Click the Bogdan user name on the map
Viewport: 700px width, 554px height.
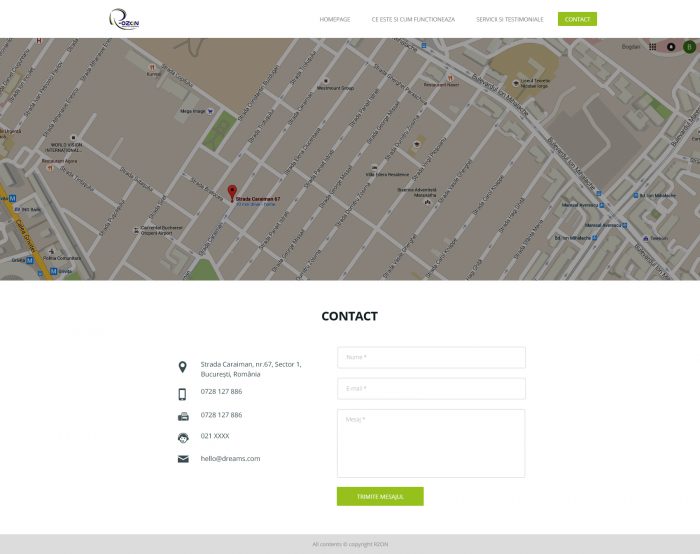(x=631, y=47)
